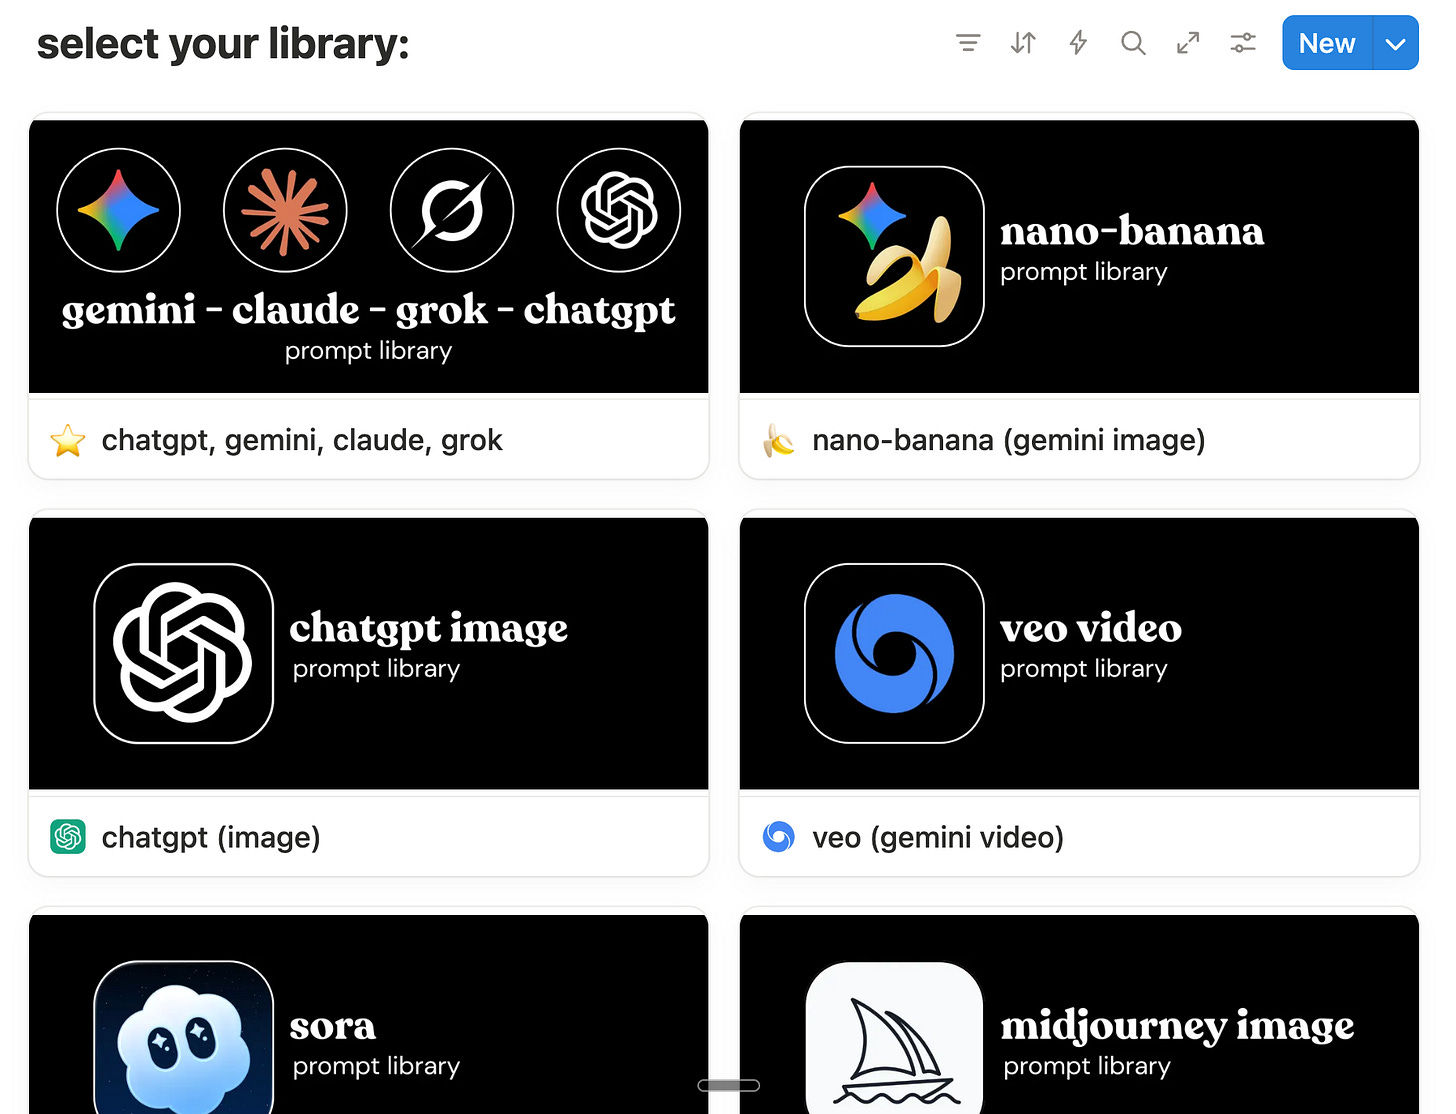Click the Grok logo circle

click(452, 210)
